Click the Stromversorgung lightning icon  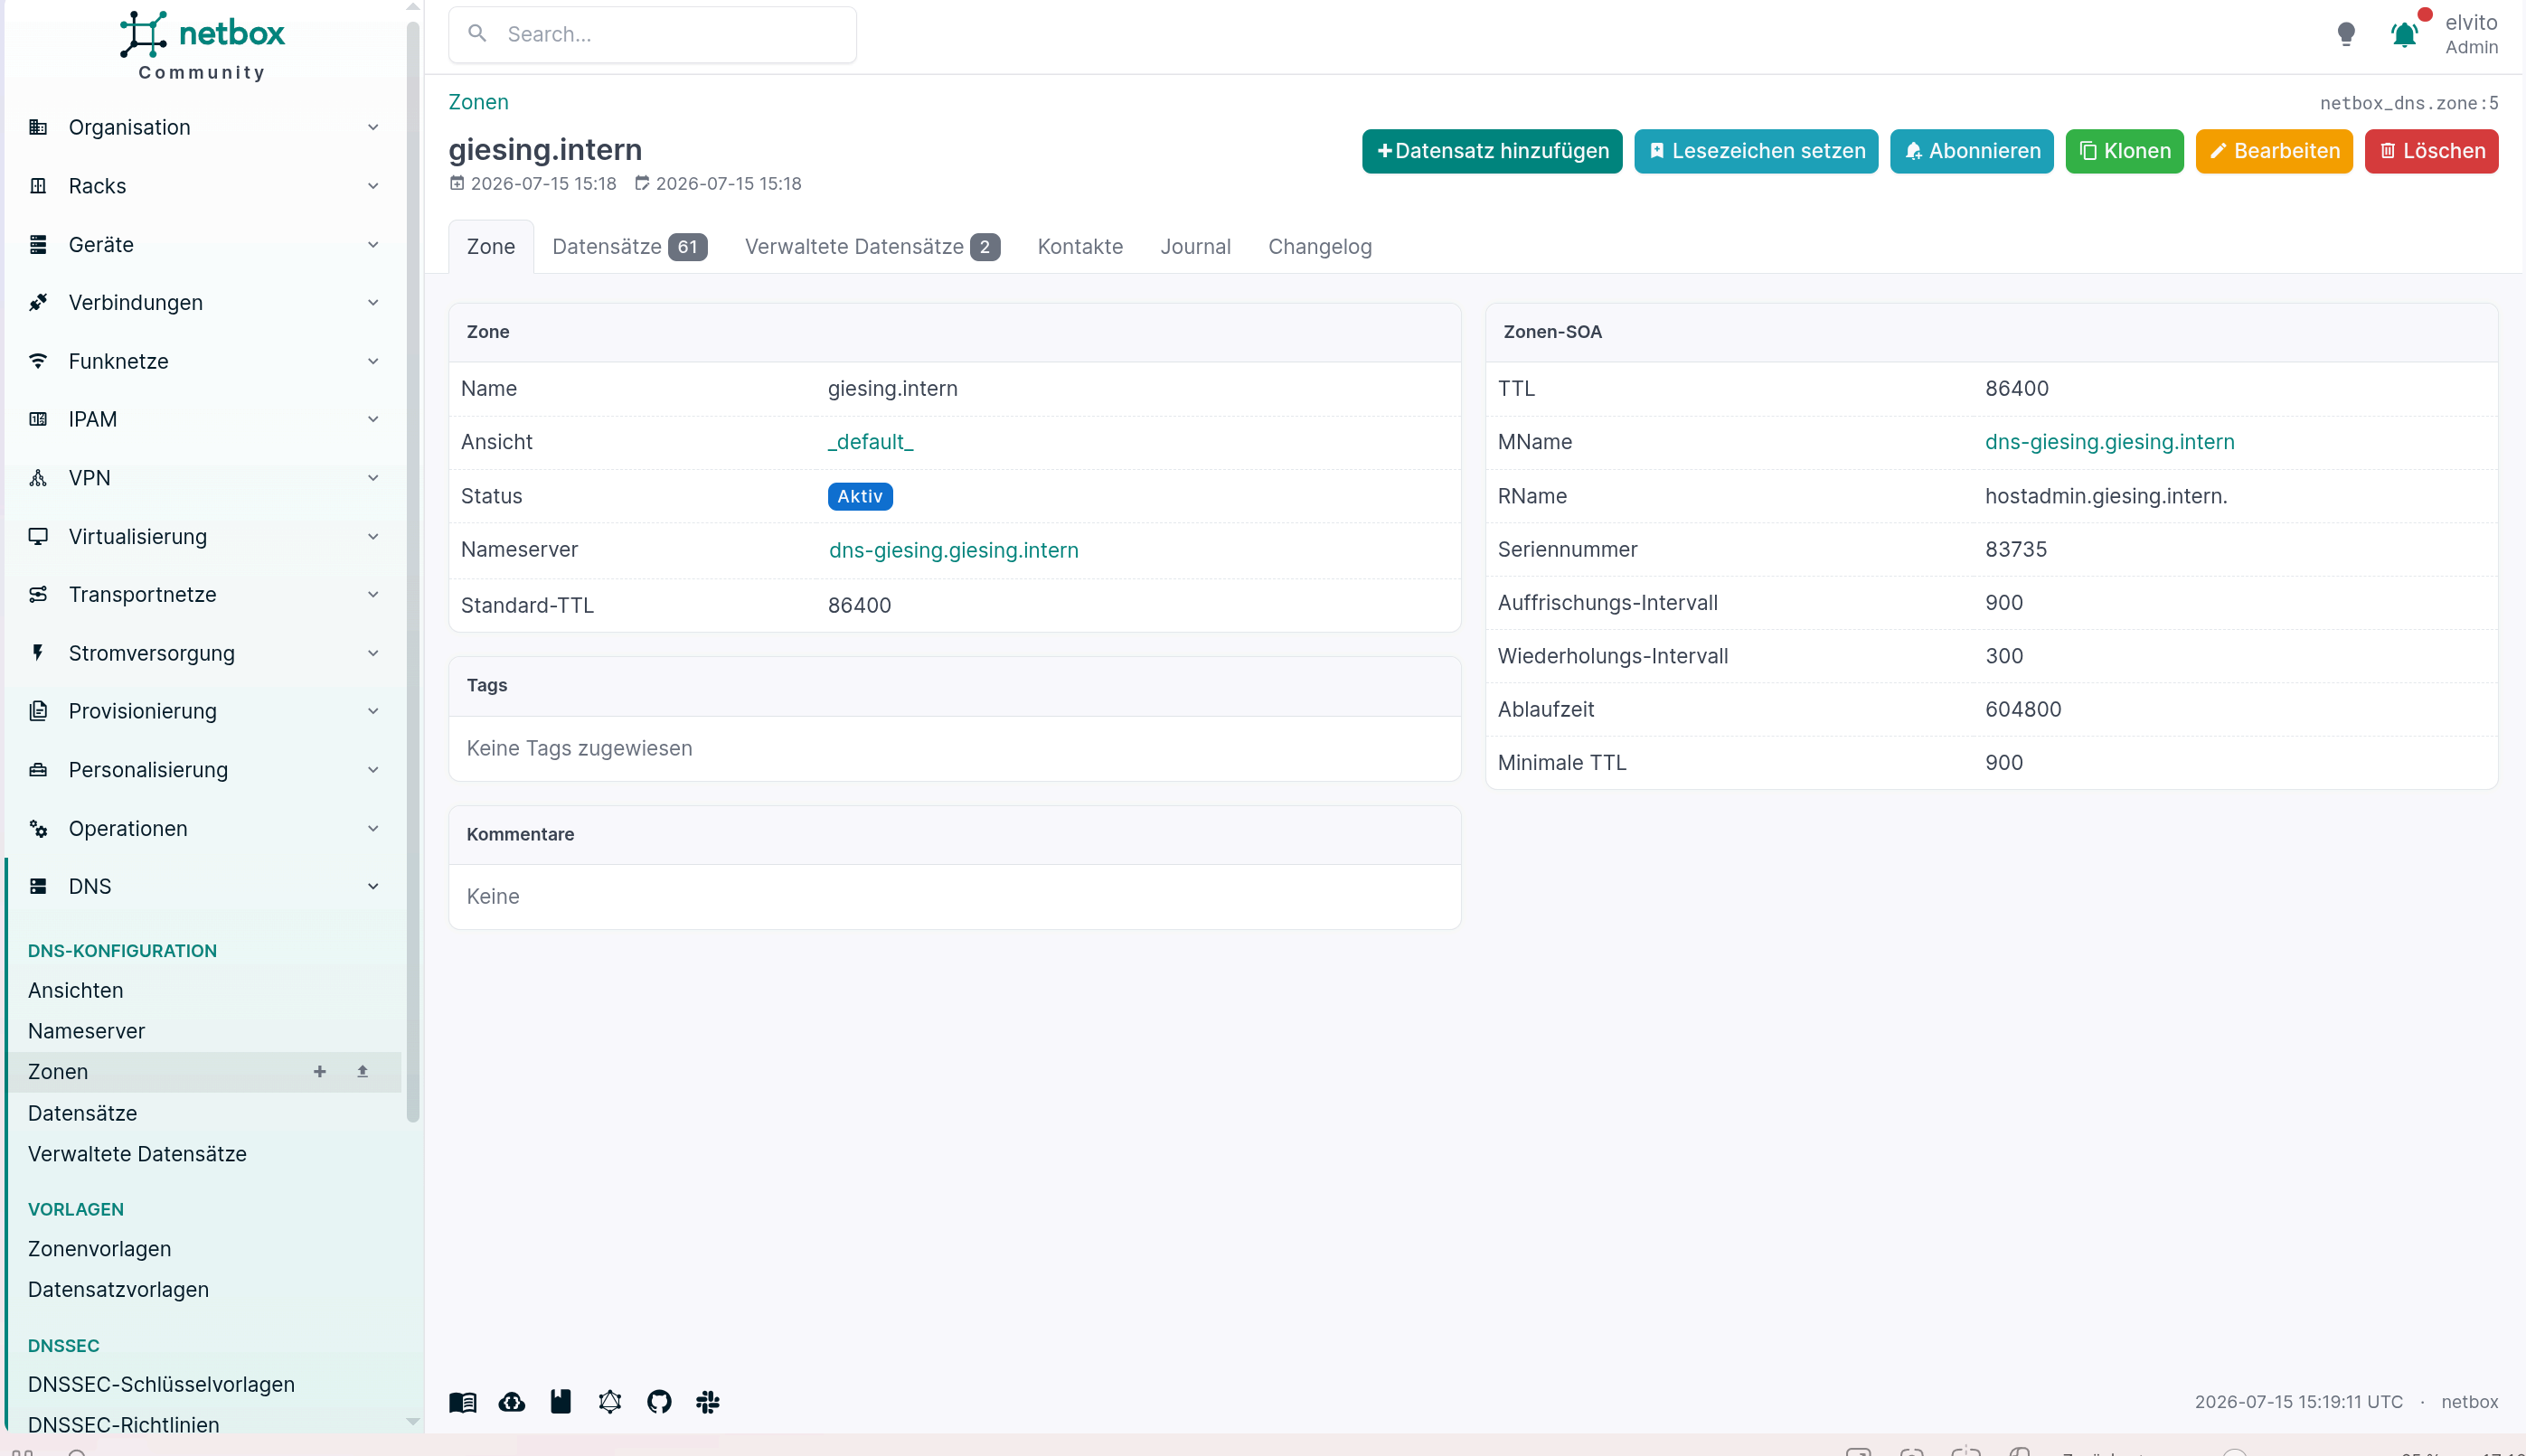click(38, 653)
